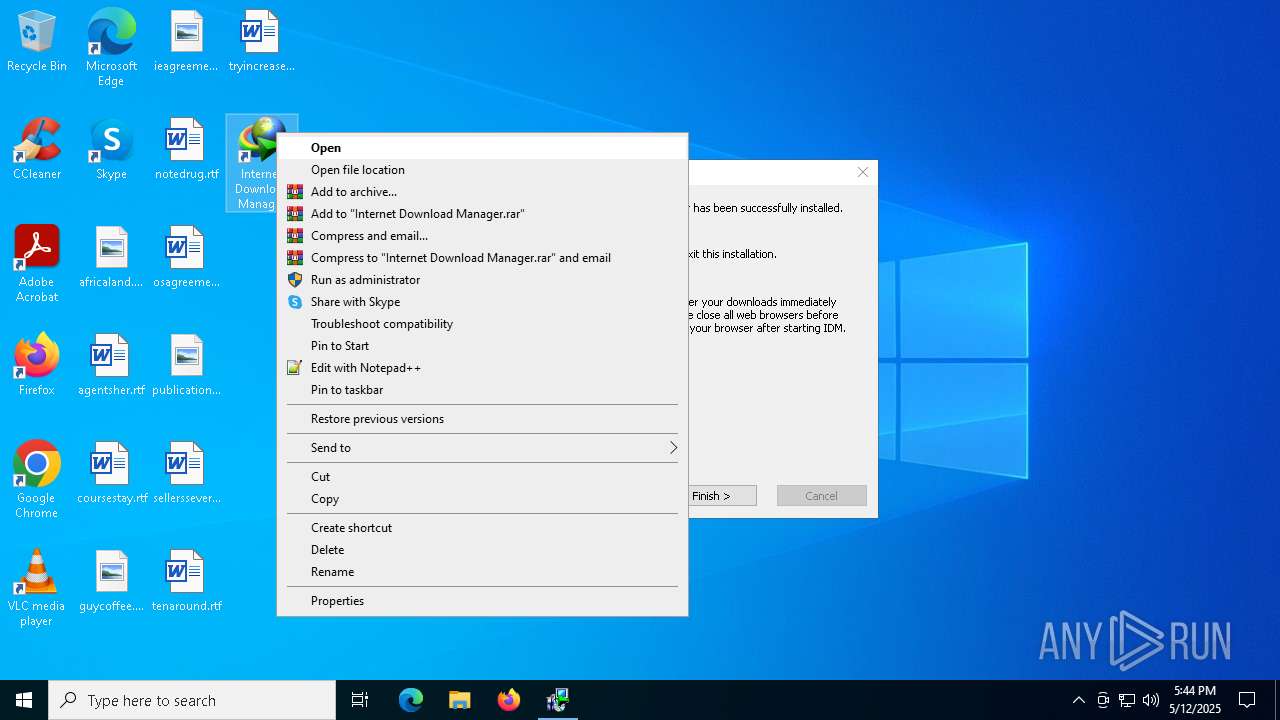The height and width of the screenshot is (720, 1280).
Task: Switch to IDM installer taskbar icon
Action: (558, 700)
